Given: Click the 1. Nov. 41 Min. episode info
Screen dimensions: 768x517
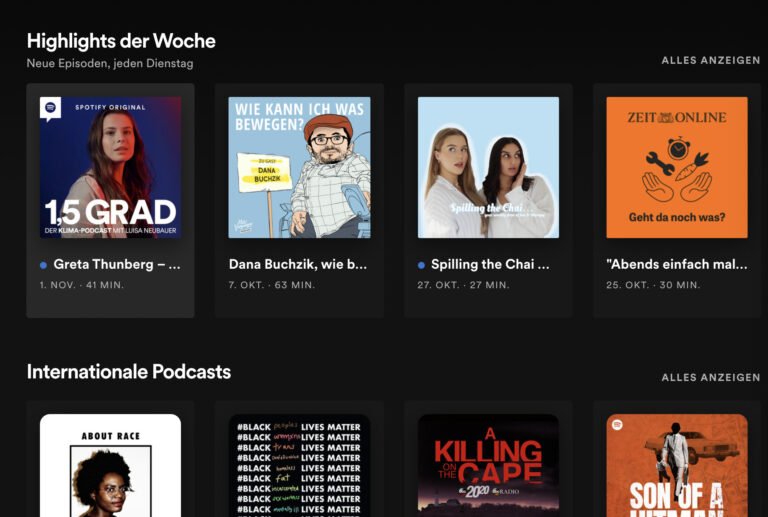Looking at the screenshot, I should tap(82, 285).
